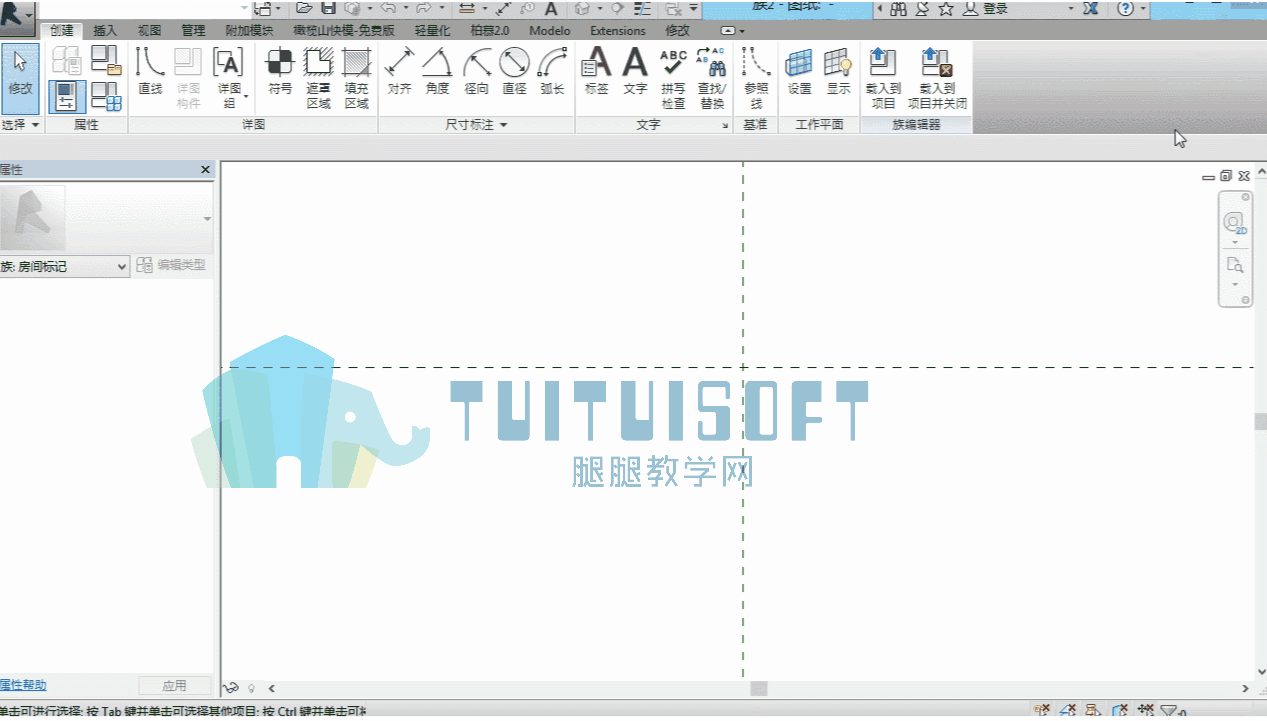Screen dimensions: 1267x721
Task: Select the 弧长 arc length dimension tool
Action: (552, 72)
